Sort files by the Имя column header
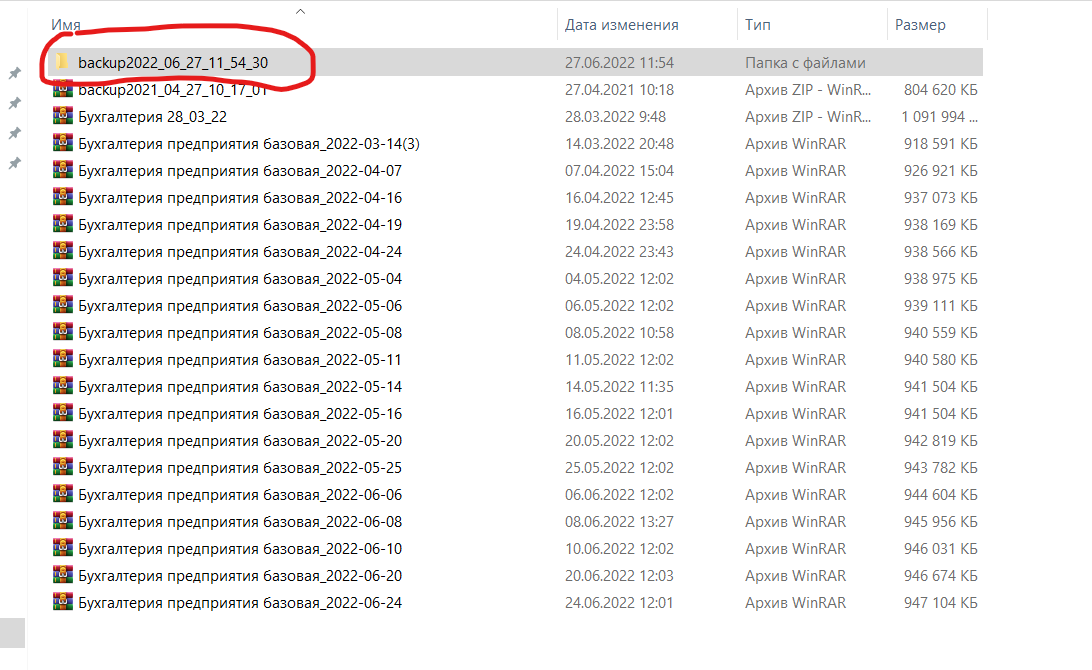The width and height of the screenshot is (1092, 670). coord(66,25)
